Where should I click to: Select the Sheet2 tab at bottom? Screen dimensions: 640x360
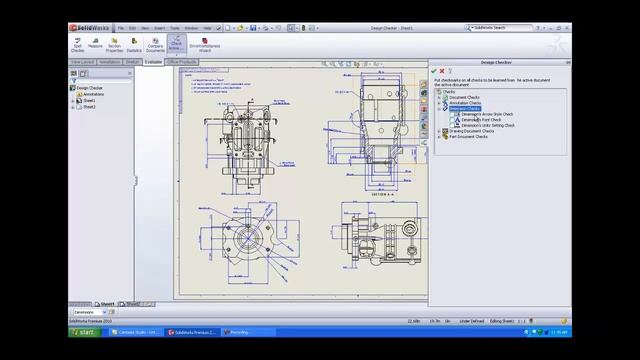coord(130,304)
